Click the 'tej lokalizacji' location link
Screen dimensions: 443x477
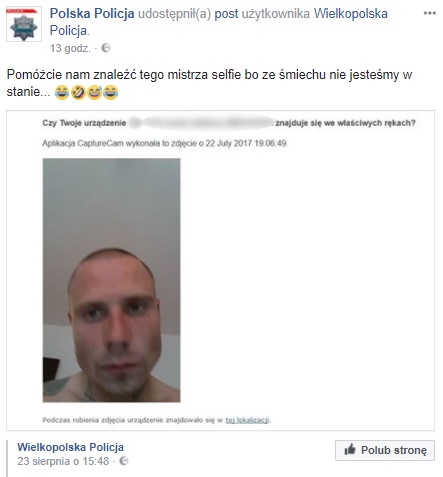pyautogui.click(x=247, y=420)
